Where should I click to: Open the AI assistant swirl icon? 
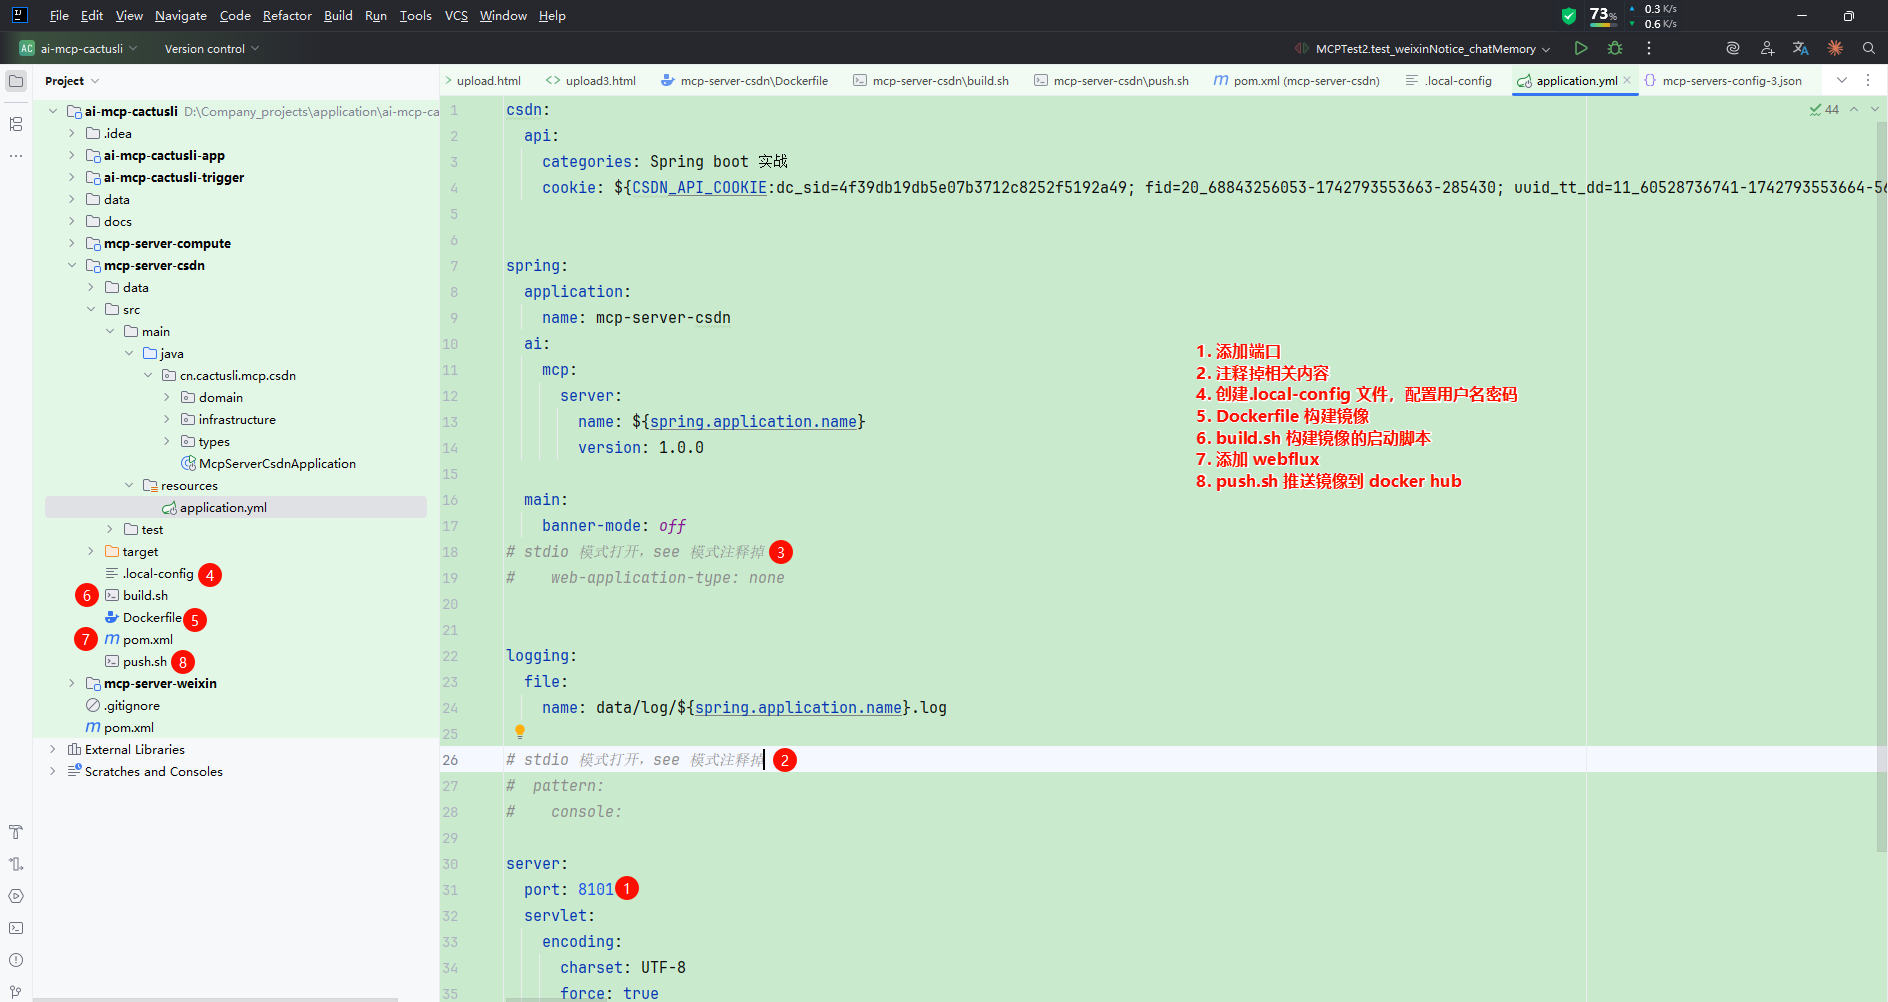coord(1733,48)
